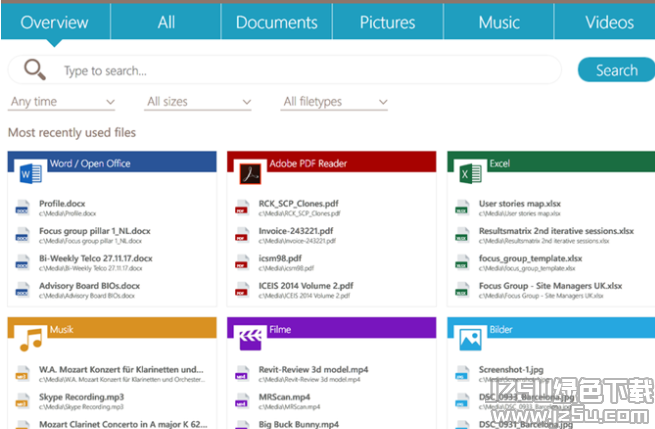Screen dimensions: 655x429
Task: Click file icon beside Bi-Weekly Telco 27.11.17.docx
Action: pos(22,263)
